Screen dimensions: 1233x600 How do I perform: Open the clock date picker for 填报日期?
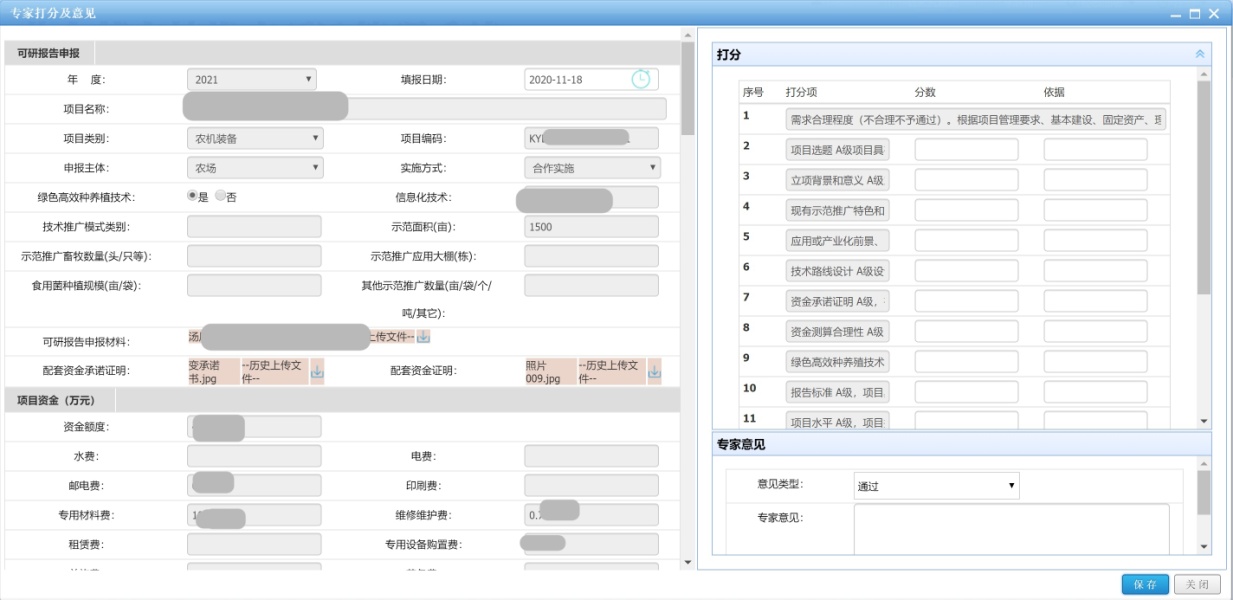[640, 79]
